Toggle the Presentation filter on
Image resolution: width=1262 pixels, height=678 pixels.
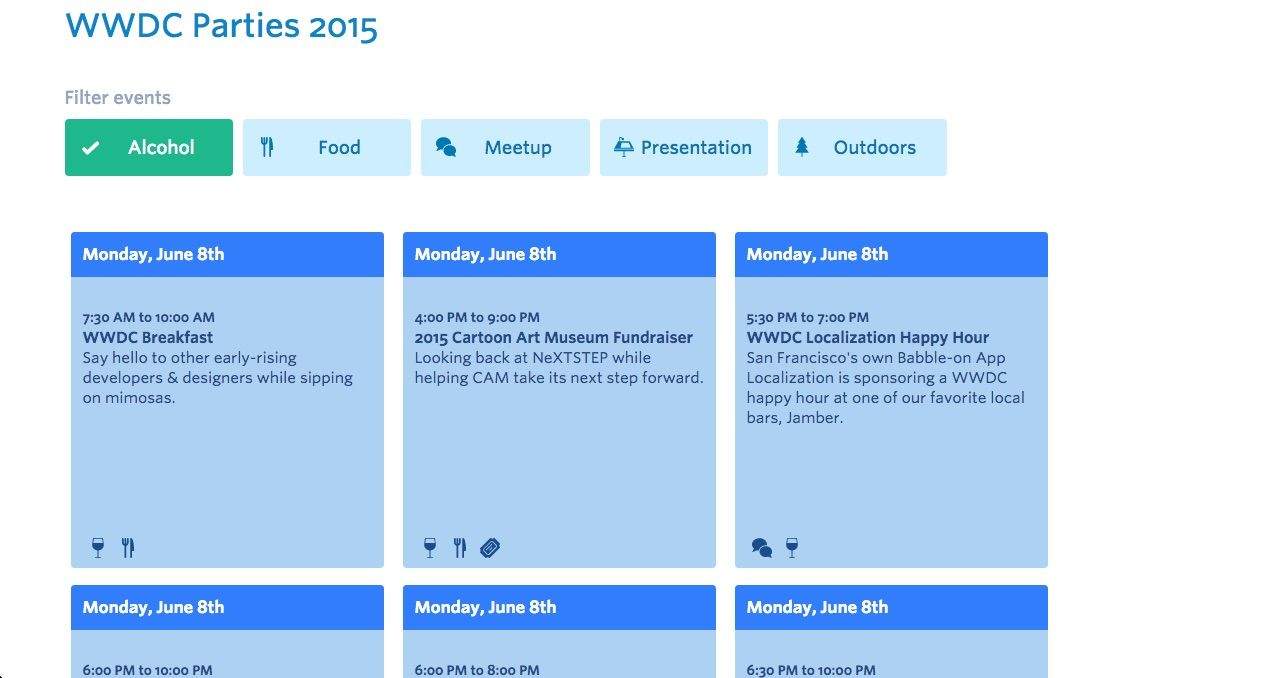pyautogui.click(x=684, y=148)
